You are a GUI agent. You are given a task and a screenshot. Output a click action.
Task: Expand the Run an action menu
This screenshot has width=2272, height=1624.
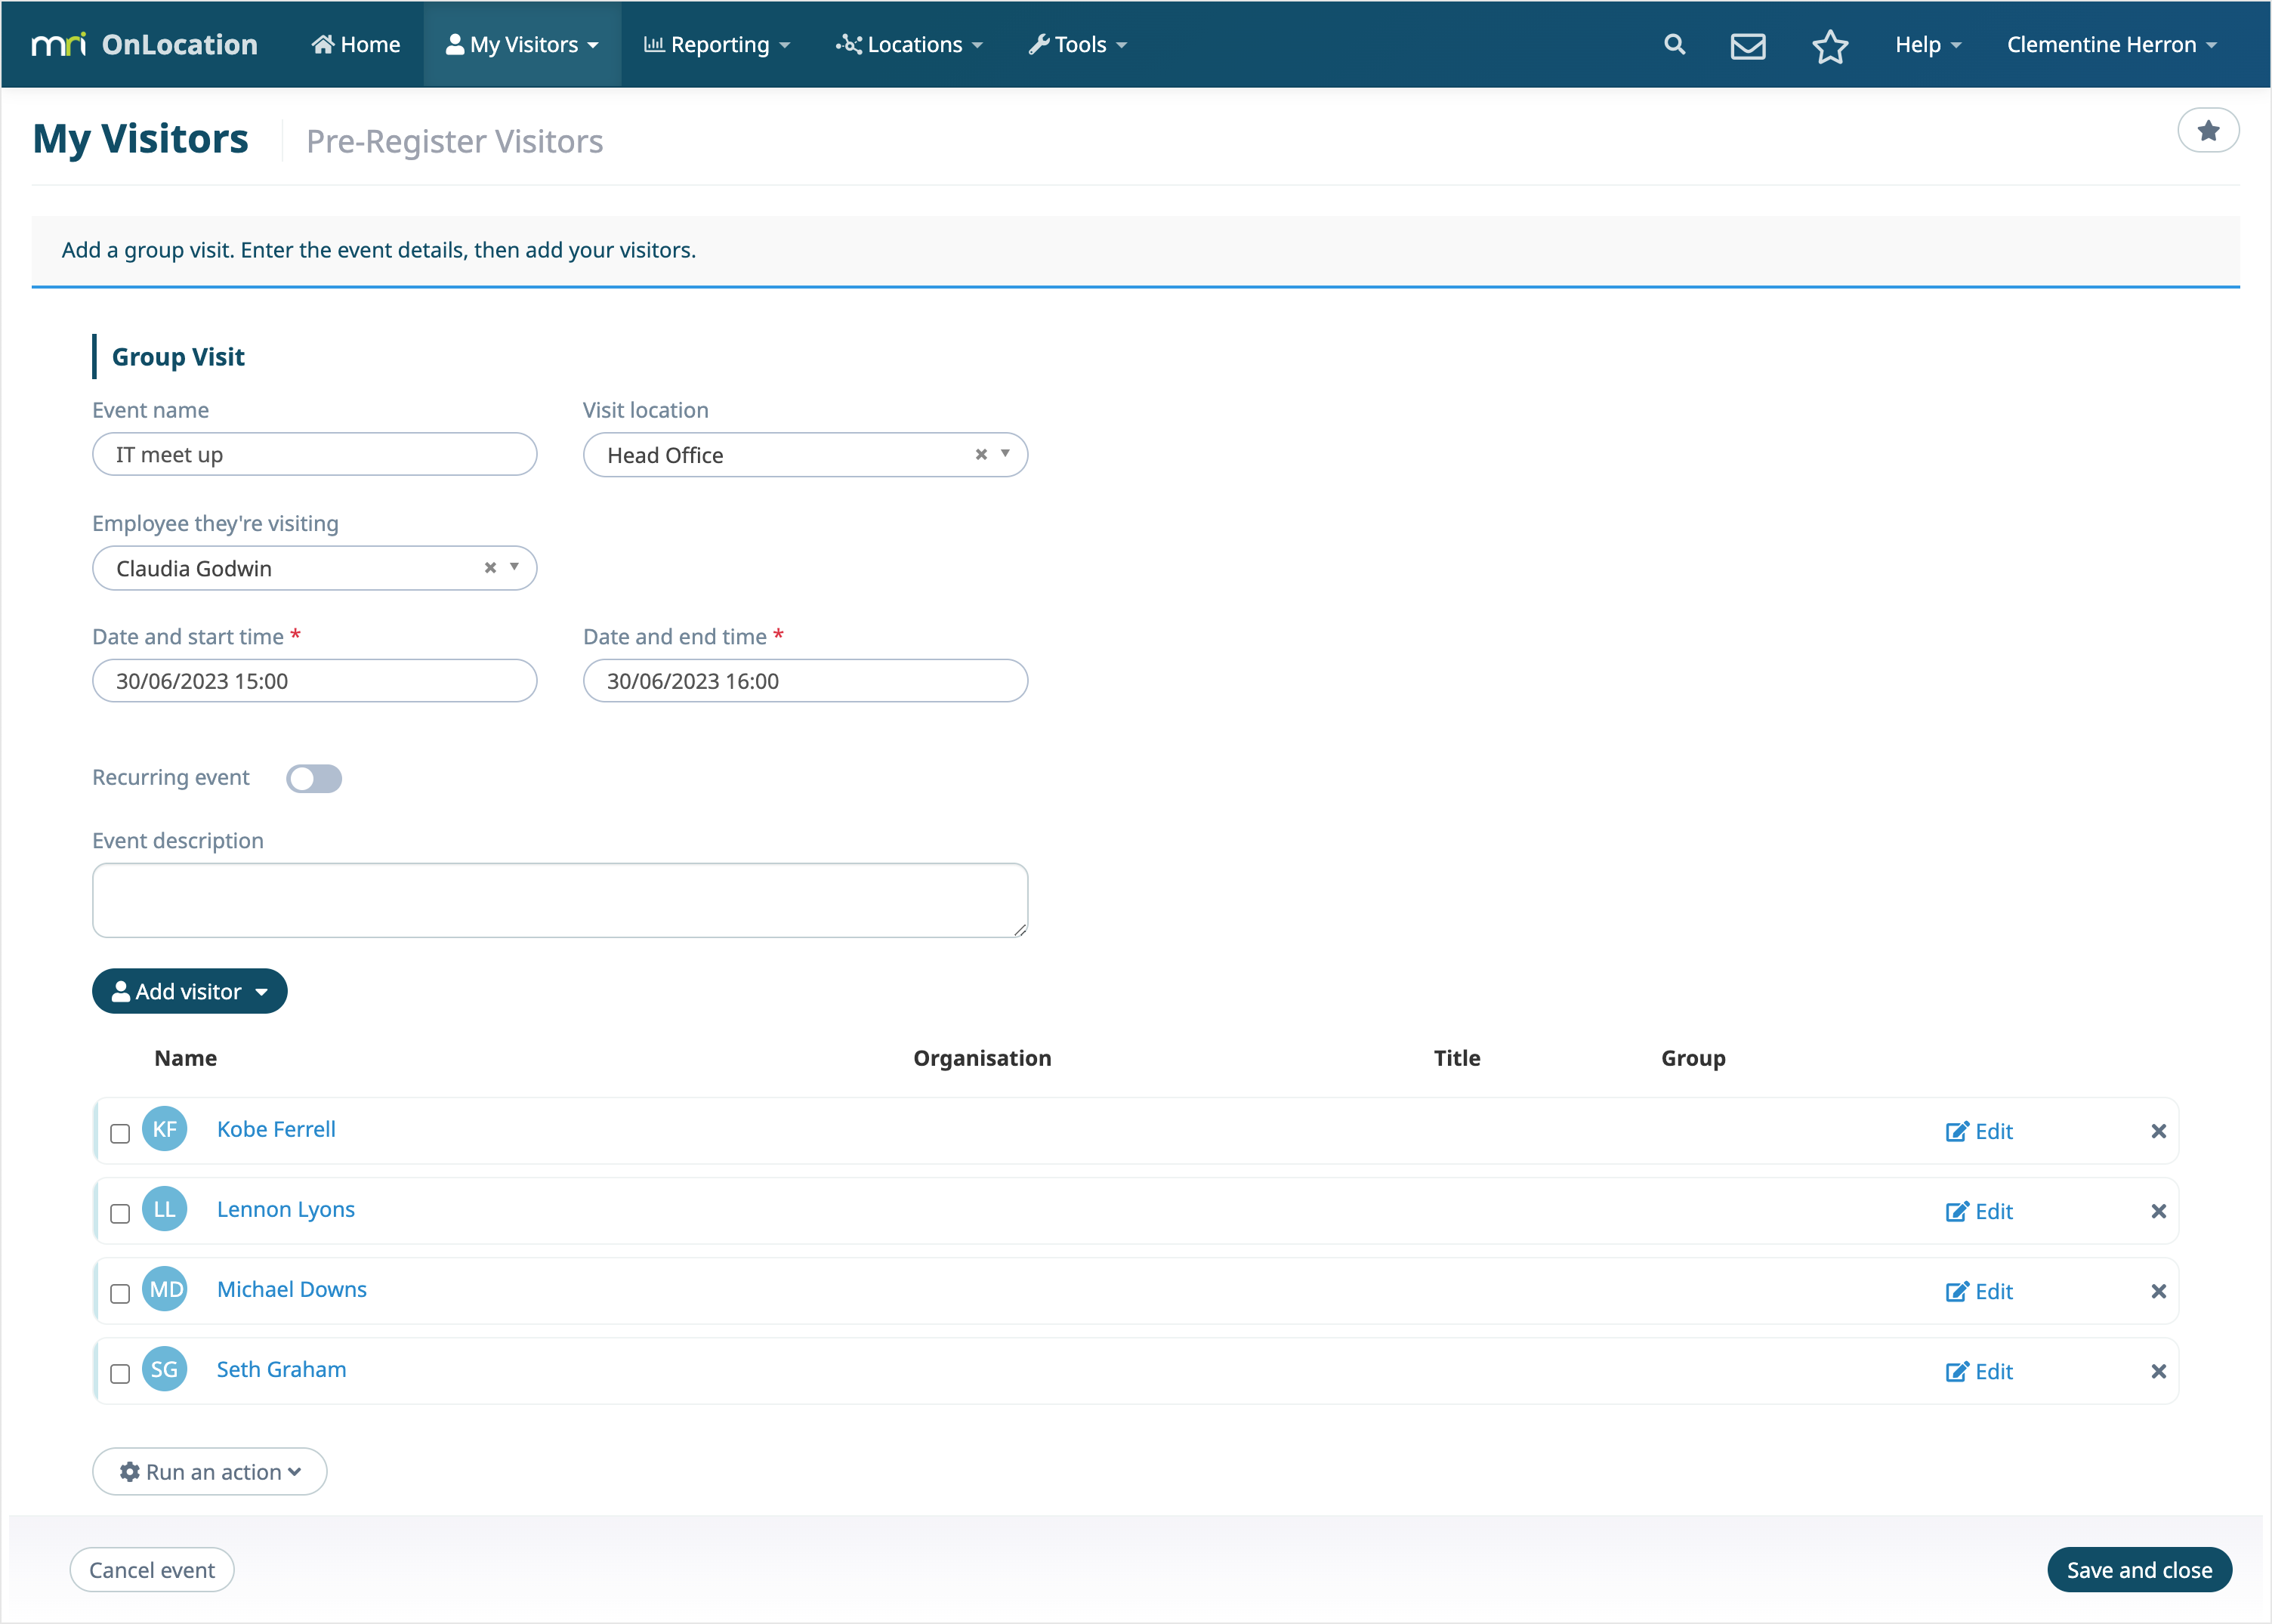point(210,1471)
